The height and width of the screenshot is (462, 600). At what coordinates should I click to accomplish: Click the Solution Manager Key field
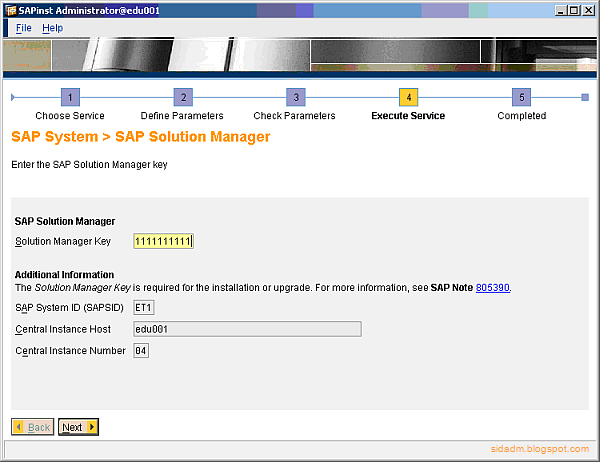tap(163, 241)
